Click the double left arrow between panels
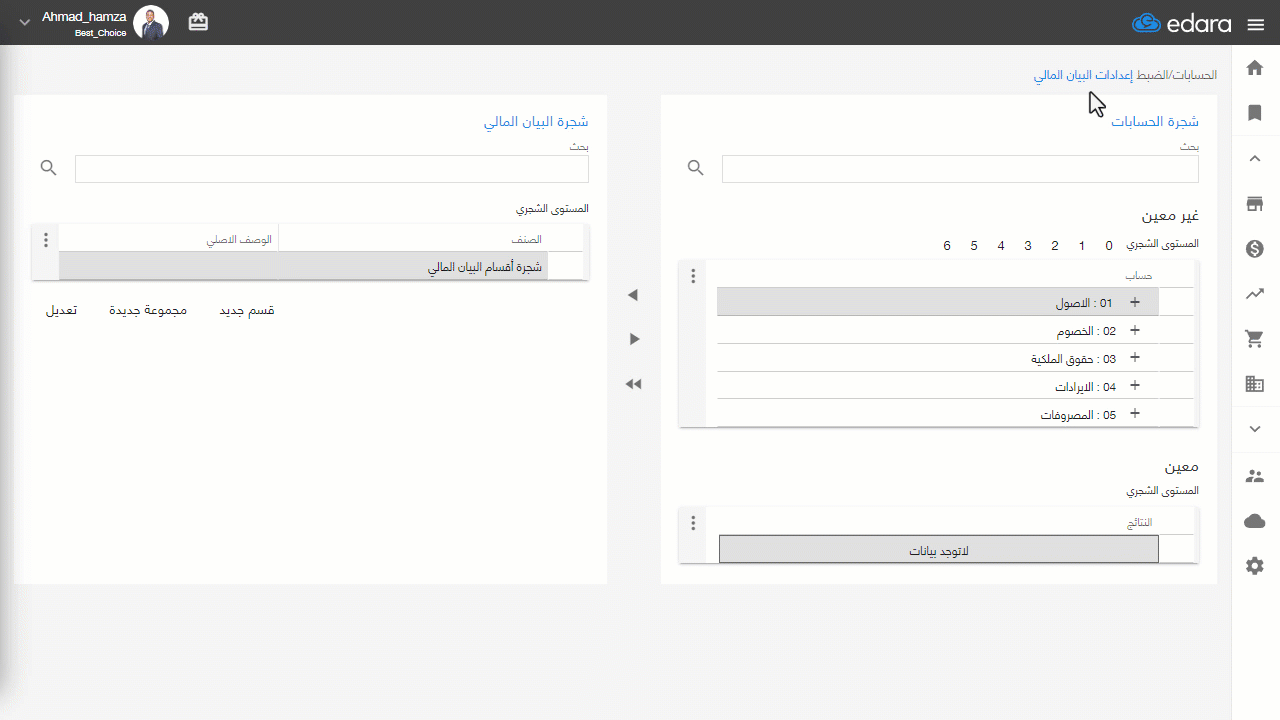Image resolution: width=1280 pixels, height=720 pixels. point(633,384)
